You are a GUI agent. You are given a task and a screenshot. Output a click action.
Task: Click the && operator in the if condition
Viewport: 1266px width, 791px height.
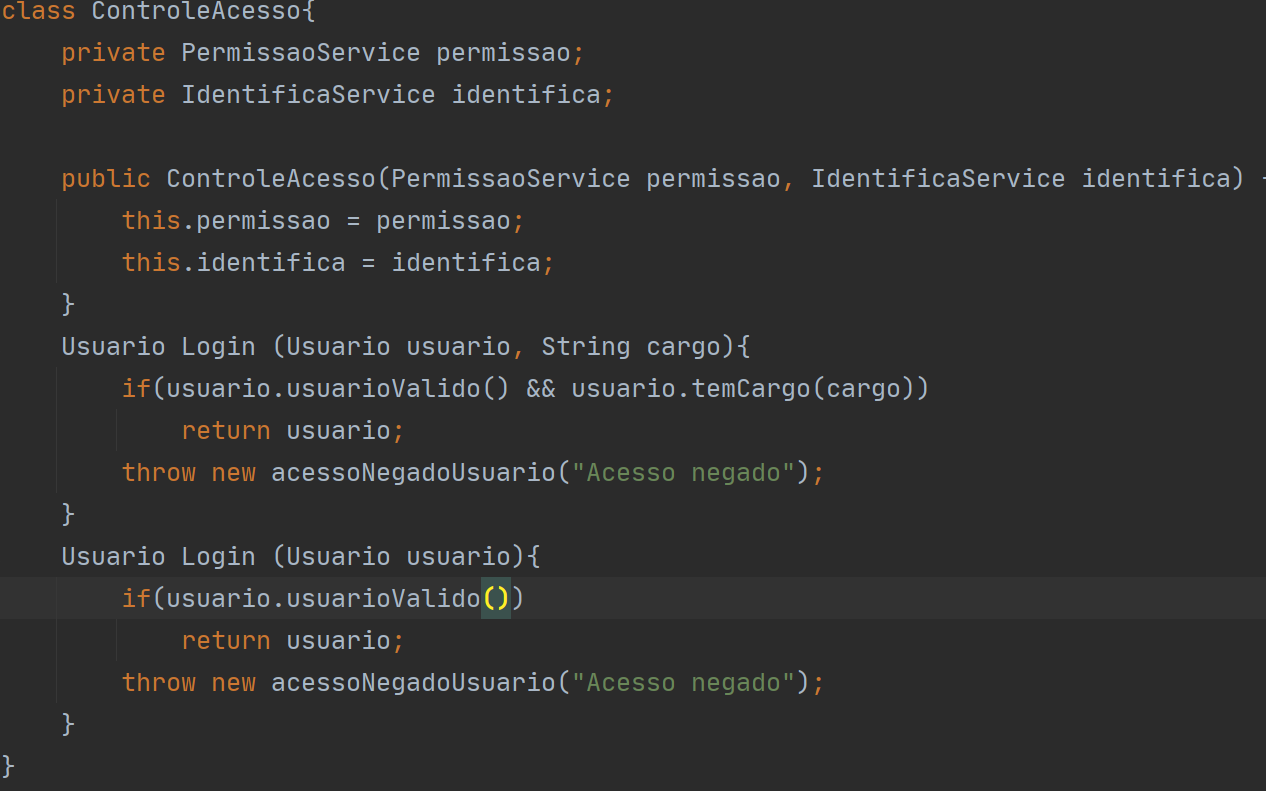540,389
